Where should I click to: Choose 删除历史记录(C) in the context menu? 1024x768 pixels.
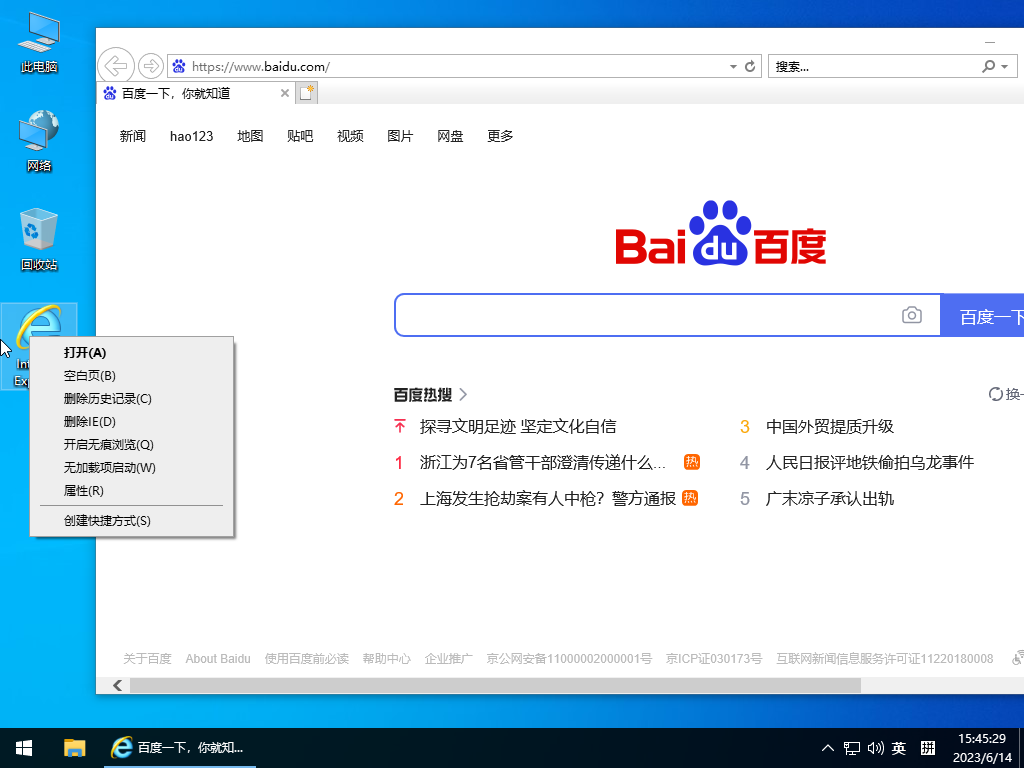click(132, 398)
